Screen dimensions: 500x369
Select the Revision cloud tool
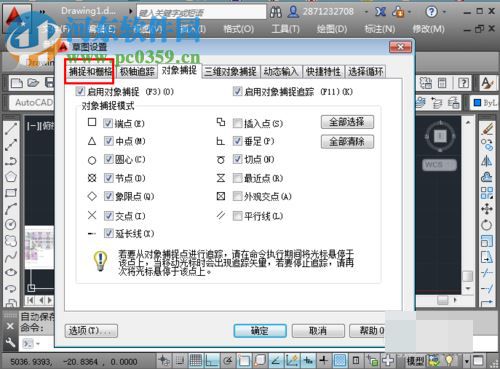point(11,240)
